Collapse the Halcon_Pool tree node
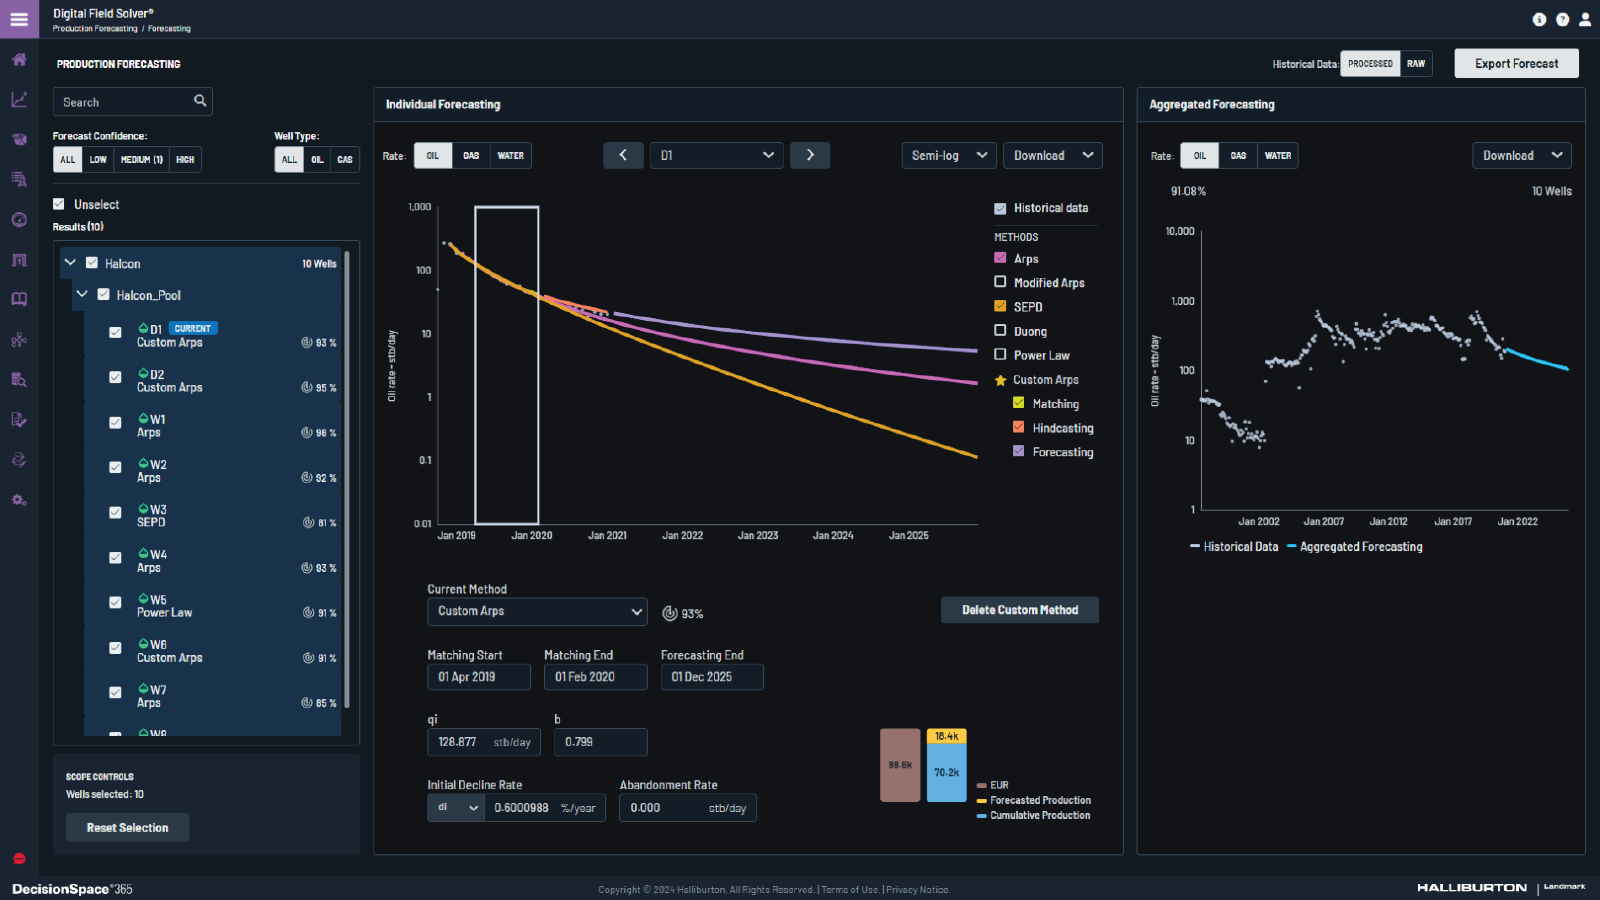The height and width of the screenshot is (900, 1600). [82, 295]
